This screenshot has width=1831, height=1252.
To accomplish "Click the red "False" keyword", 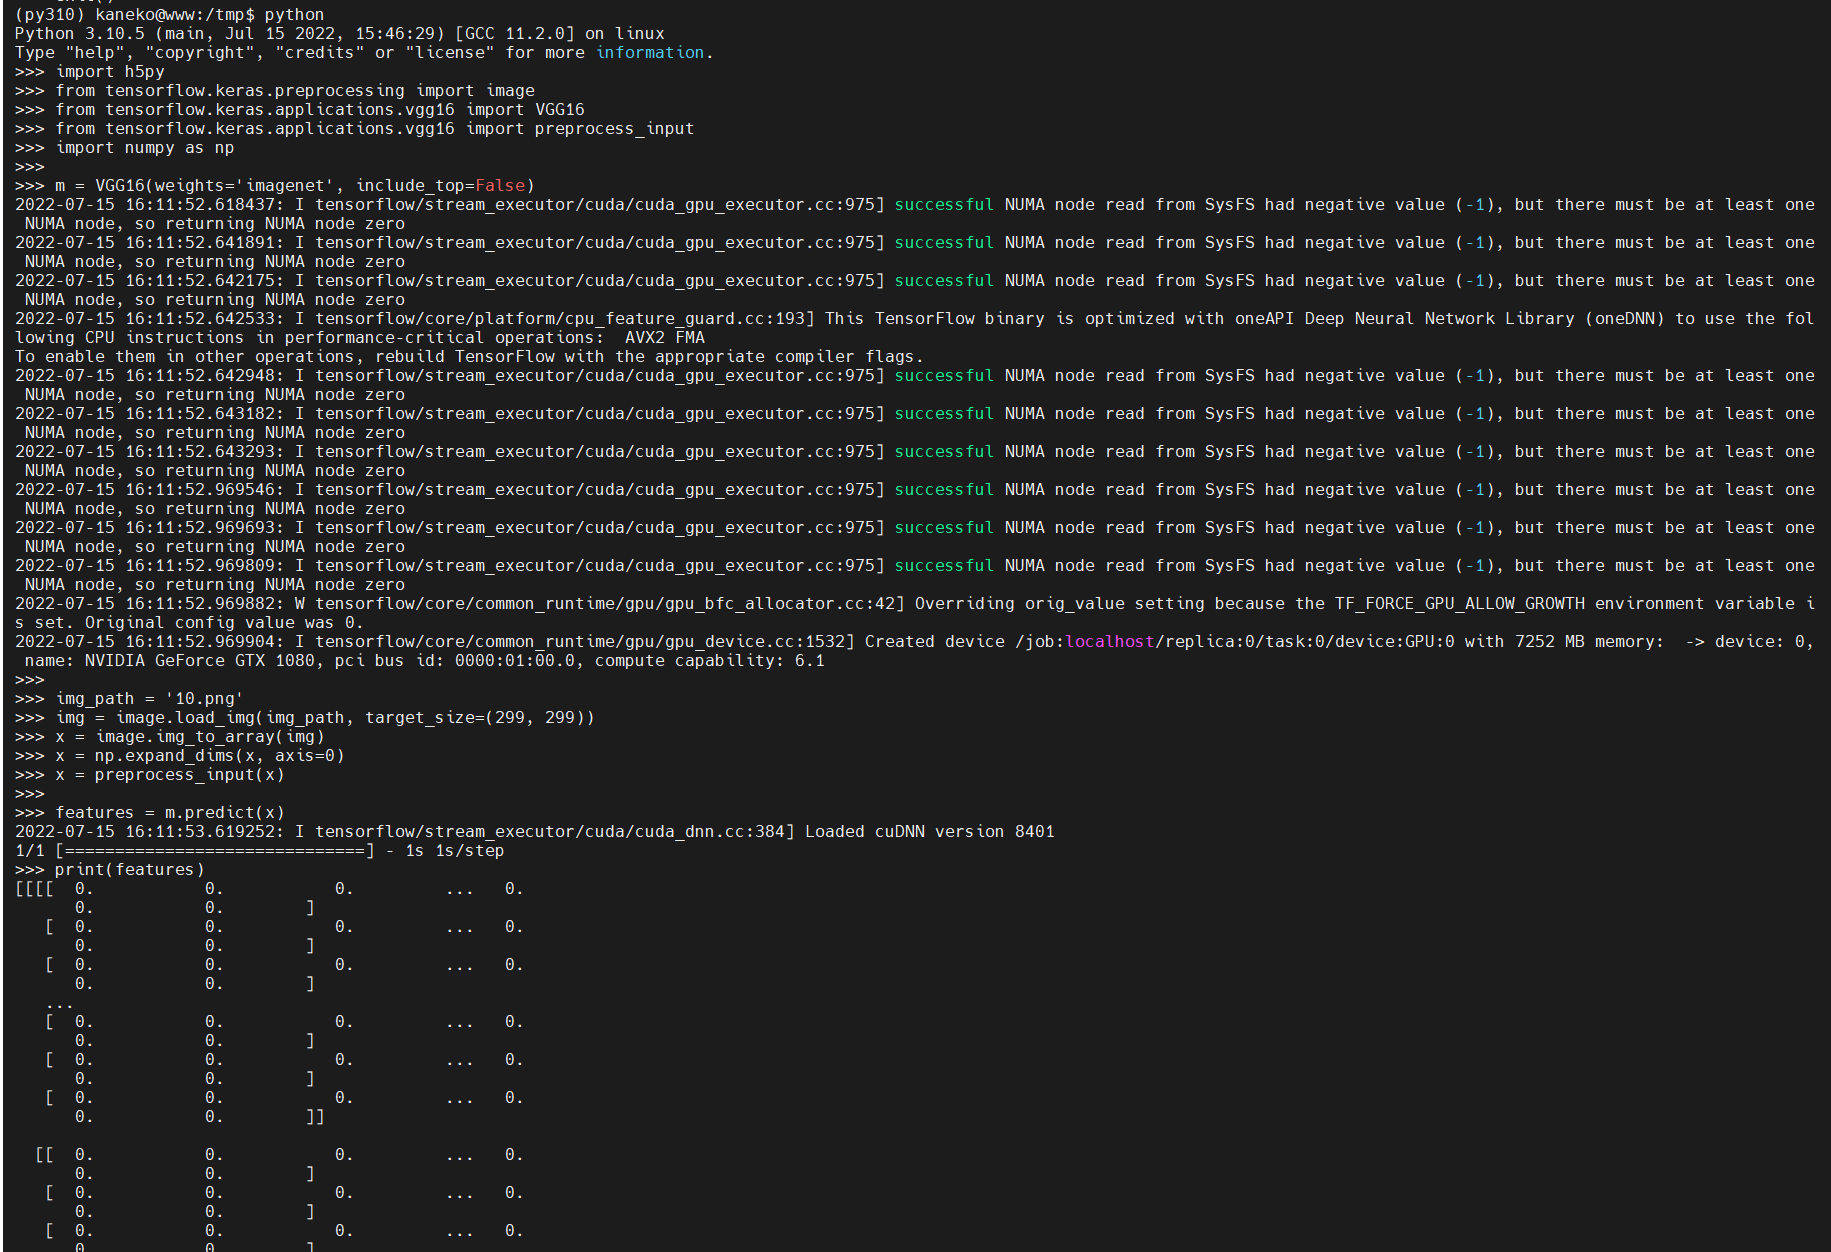I will (x=500, y=186).
